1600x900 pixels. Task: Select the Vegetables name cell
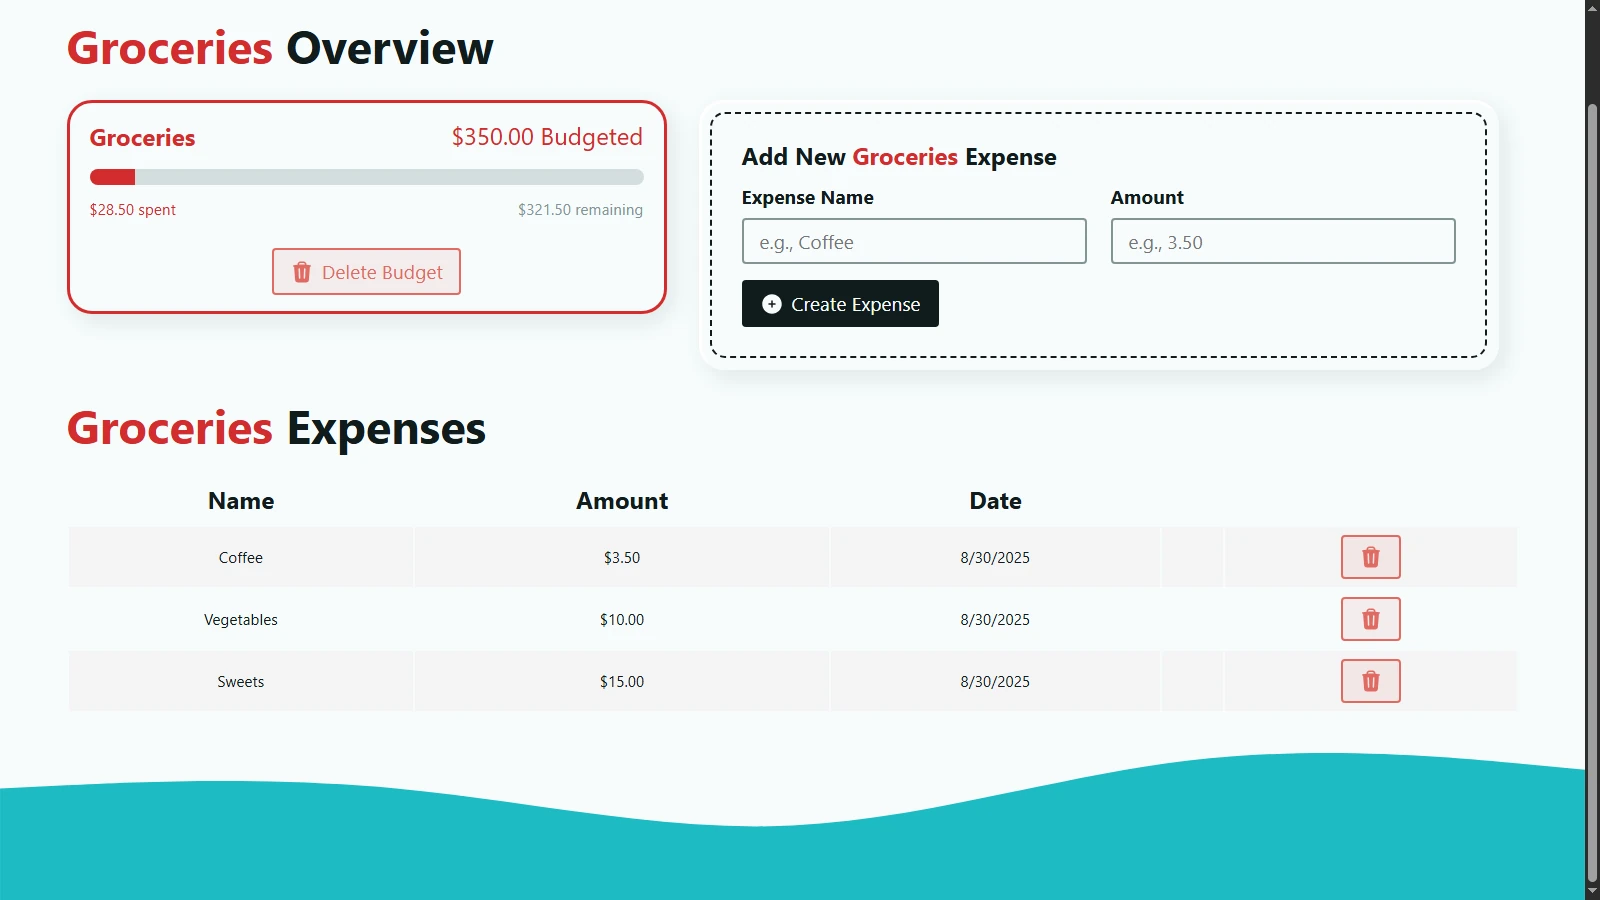coord(241,620)
